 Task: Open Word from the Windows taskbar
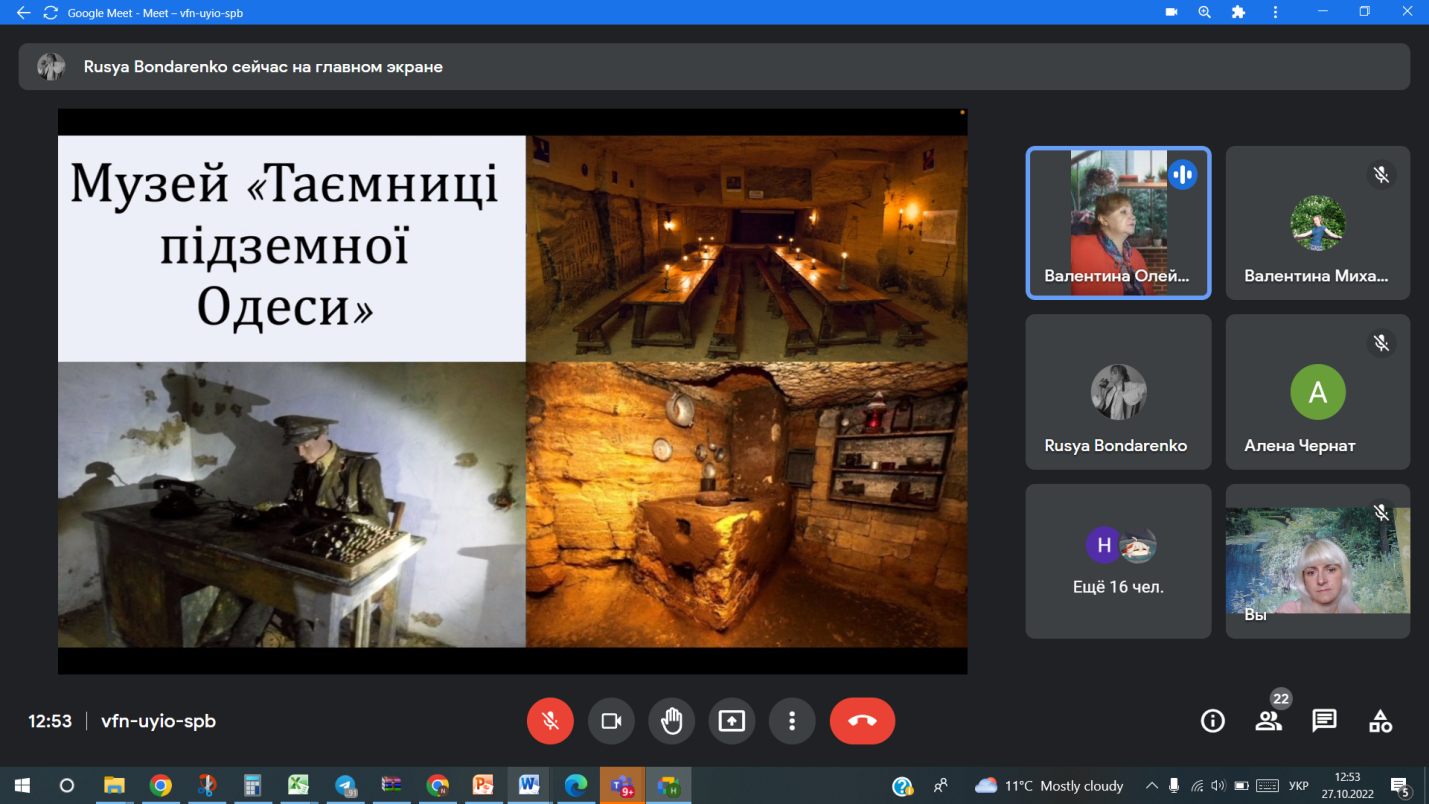[x=529, y=786]
